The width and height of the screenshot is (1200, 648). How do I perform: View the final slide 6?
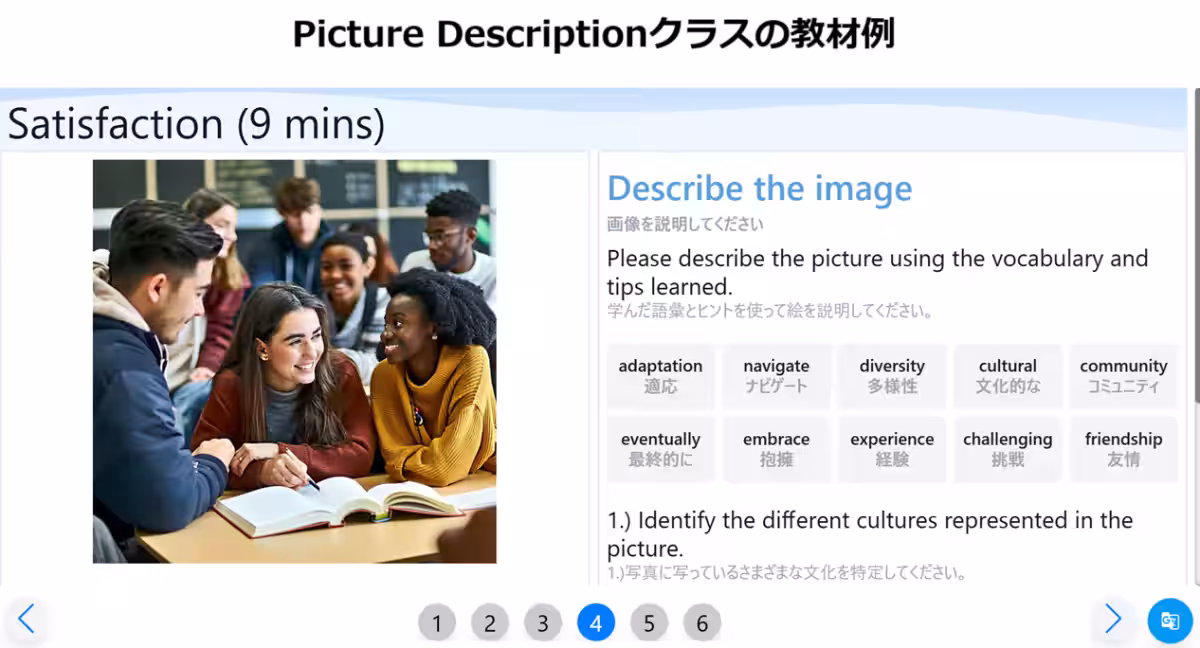[x=702, y=622]
